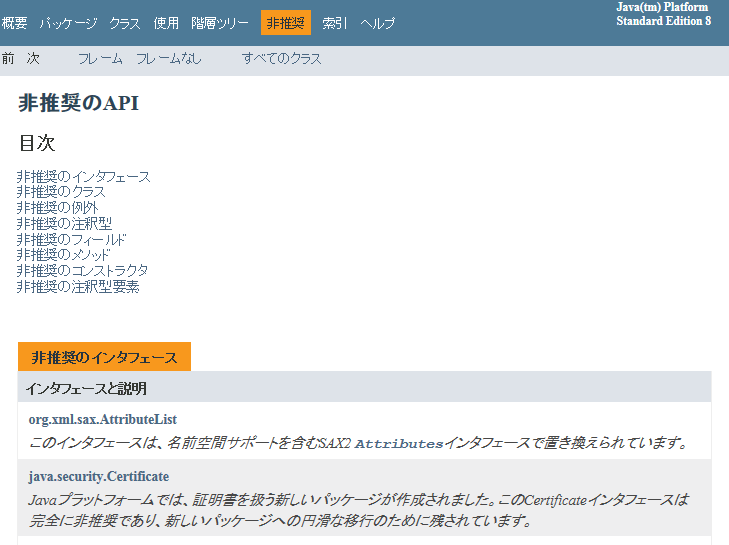Click 前 in the sub-navigation bar
The image size is (729, 545).
[x=8, y=59]
